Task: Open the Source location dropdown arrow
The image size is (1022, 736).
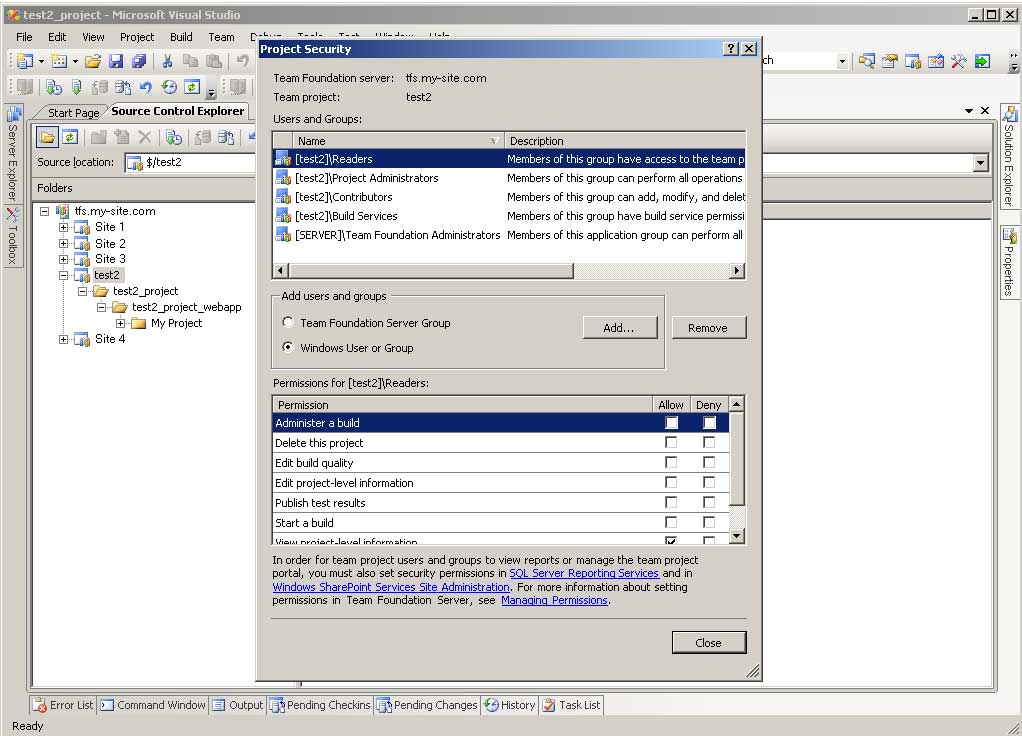Action: pyautogui.click(x=980, y=163)
